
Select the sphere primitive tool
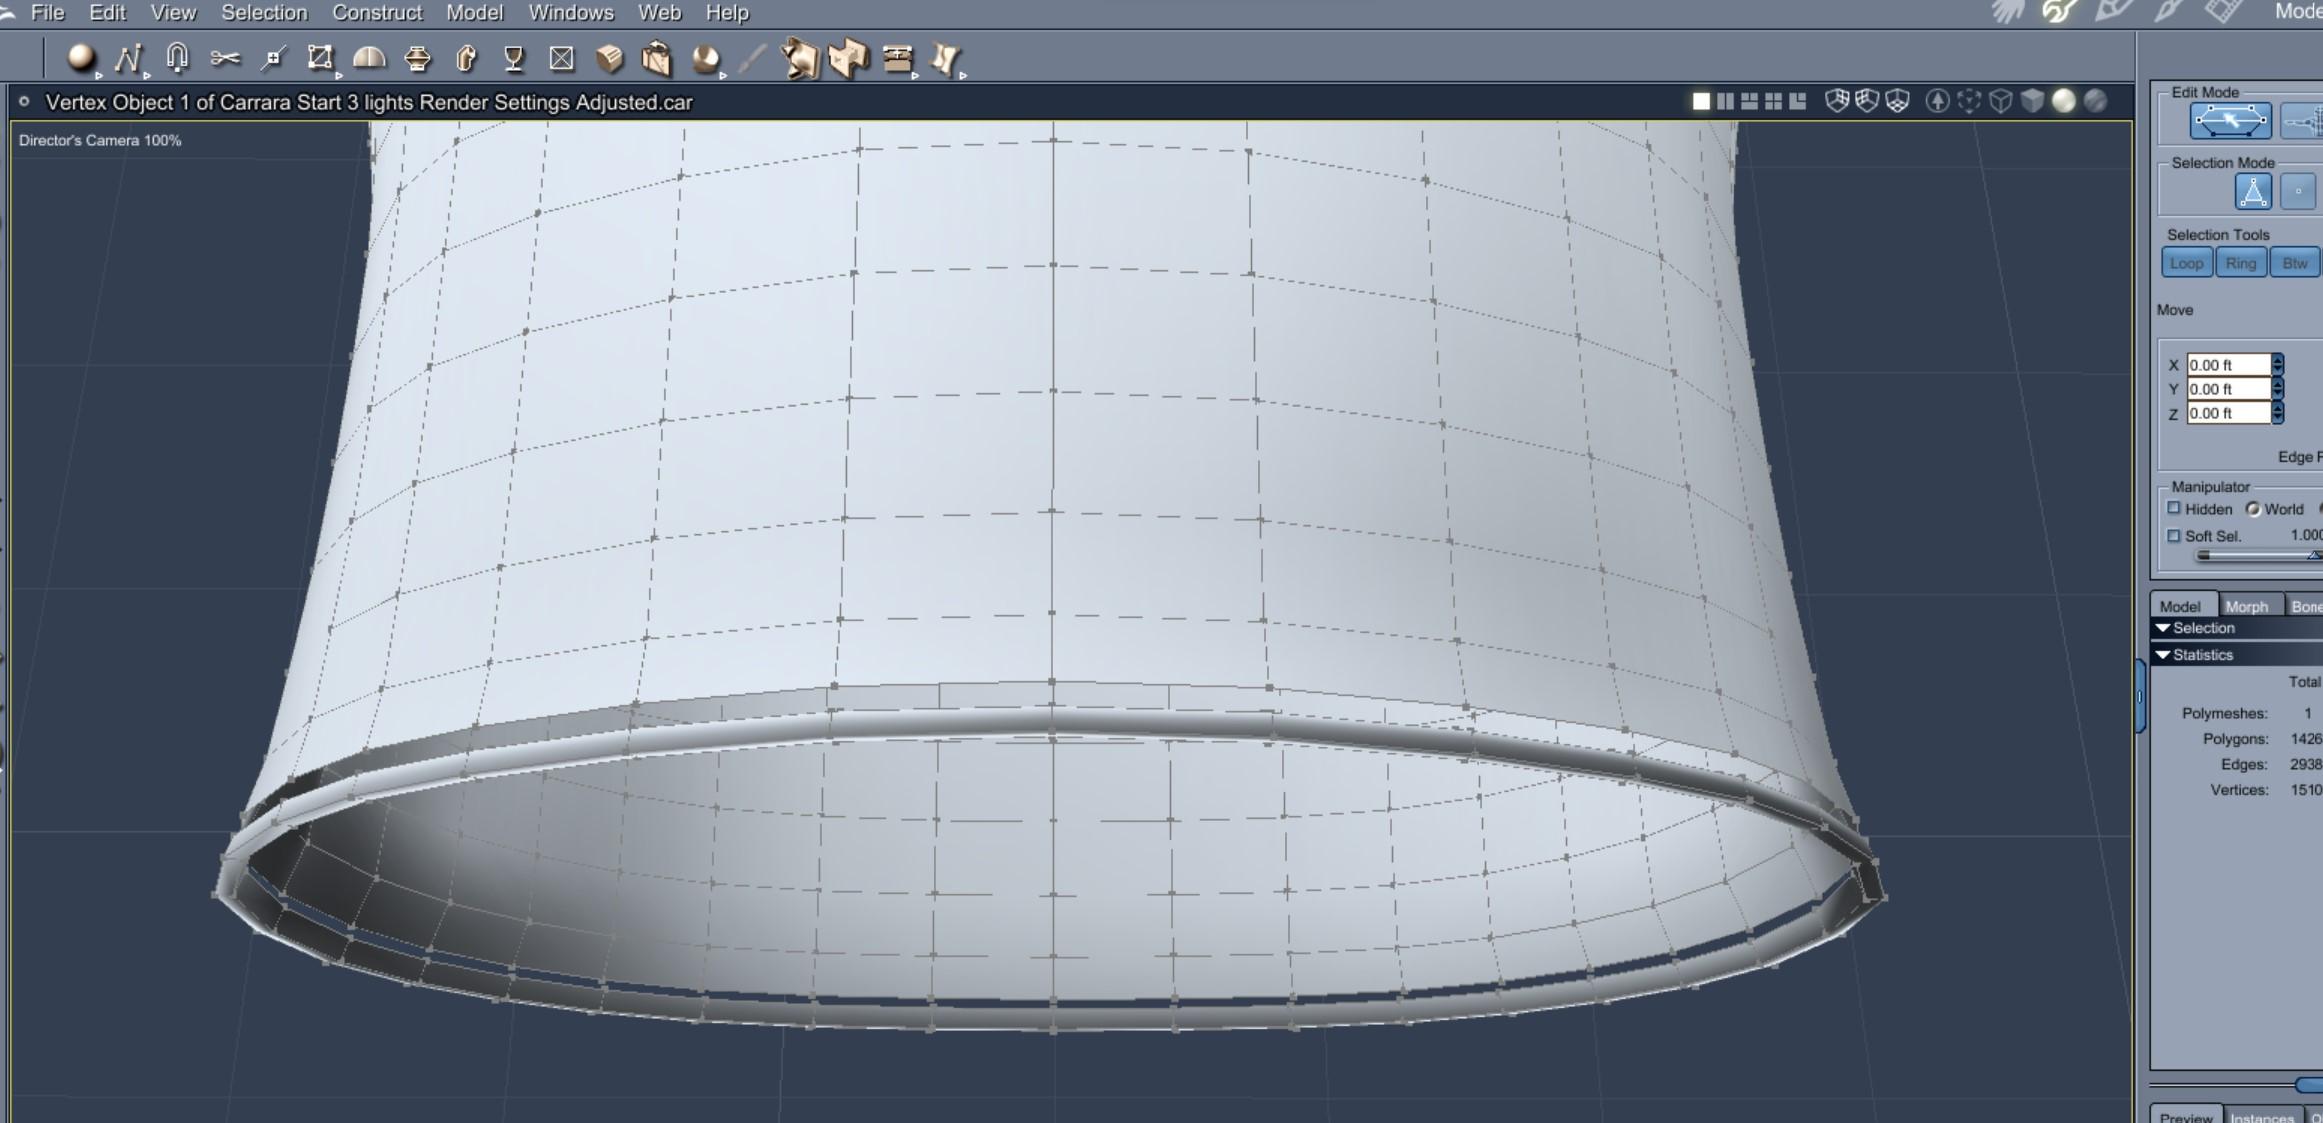tap(80, 58)
